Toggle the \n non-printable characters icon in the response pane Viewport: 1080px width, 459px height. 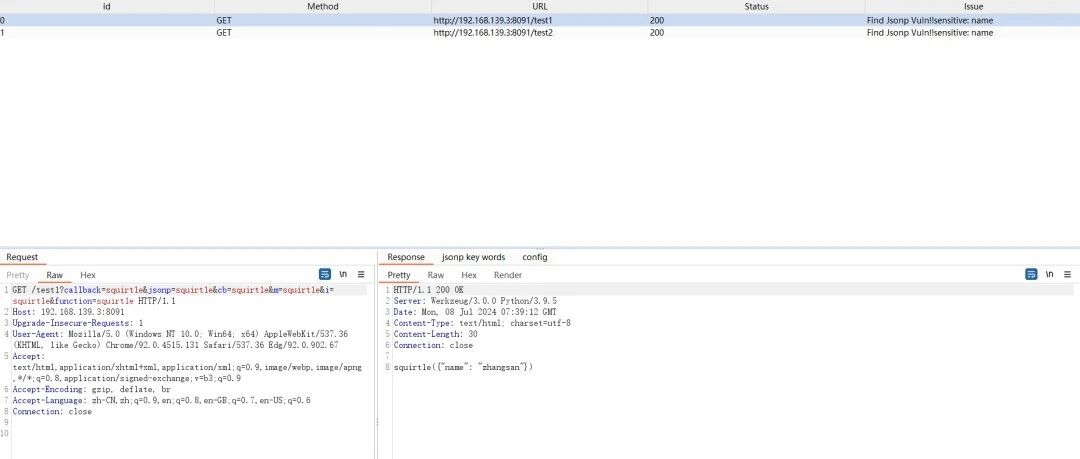pyautogui.click(x=1050, y=274)
